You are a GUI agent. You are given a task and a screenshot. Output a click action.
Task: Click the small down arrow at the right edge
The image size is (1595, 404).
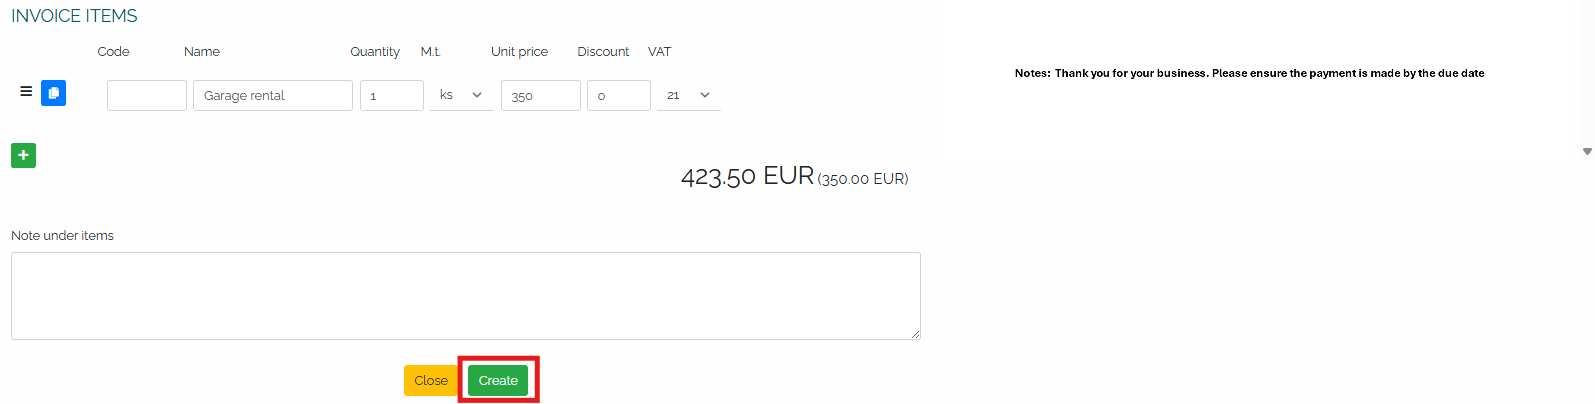click(1587, 152)
